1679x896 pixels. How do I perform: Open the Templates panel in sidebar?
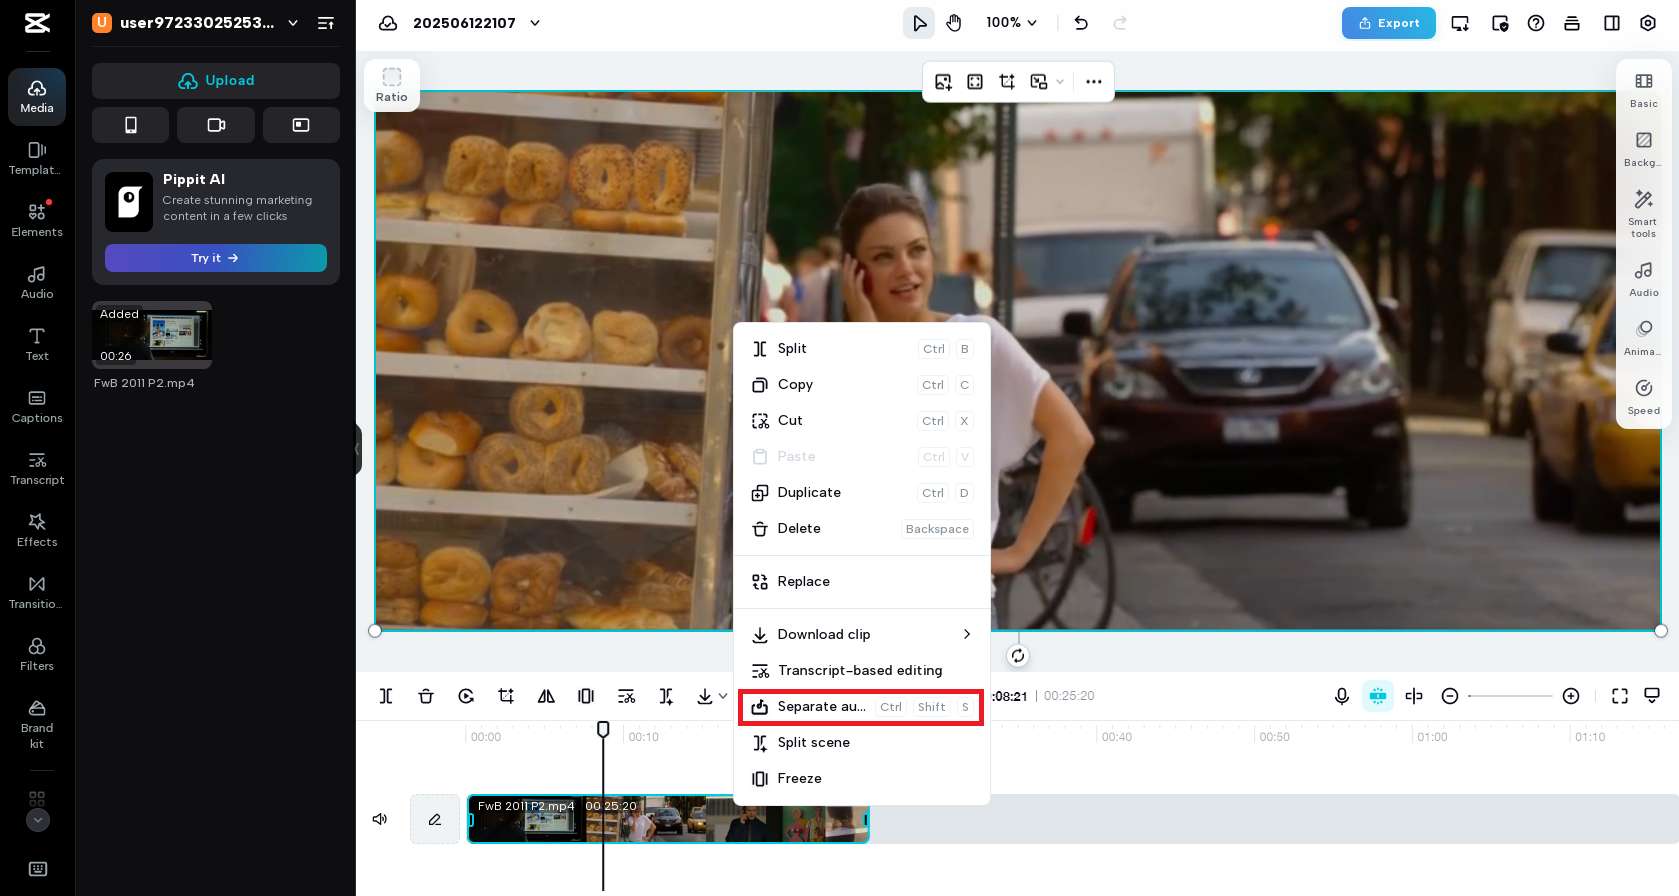37,158
